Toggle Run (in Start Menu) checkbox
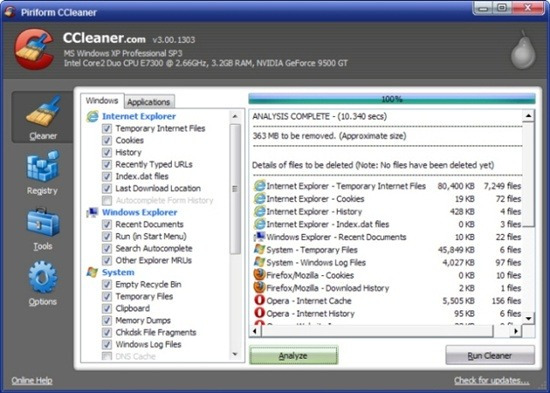Screen dimensions: 550x393 [107, 236]
